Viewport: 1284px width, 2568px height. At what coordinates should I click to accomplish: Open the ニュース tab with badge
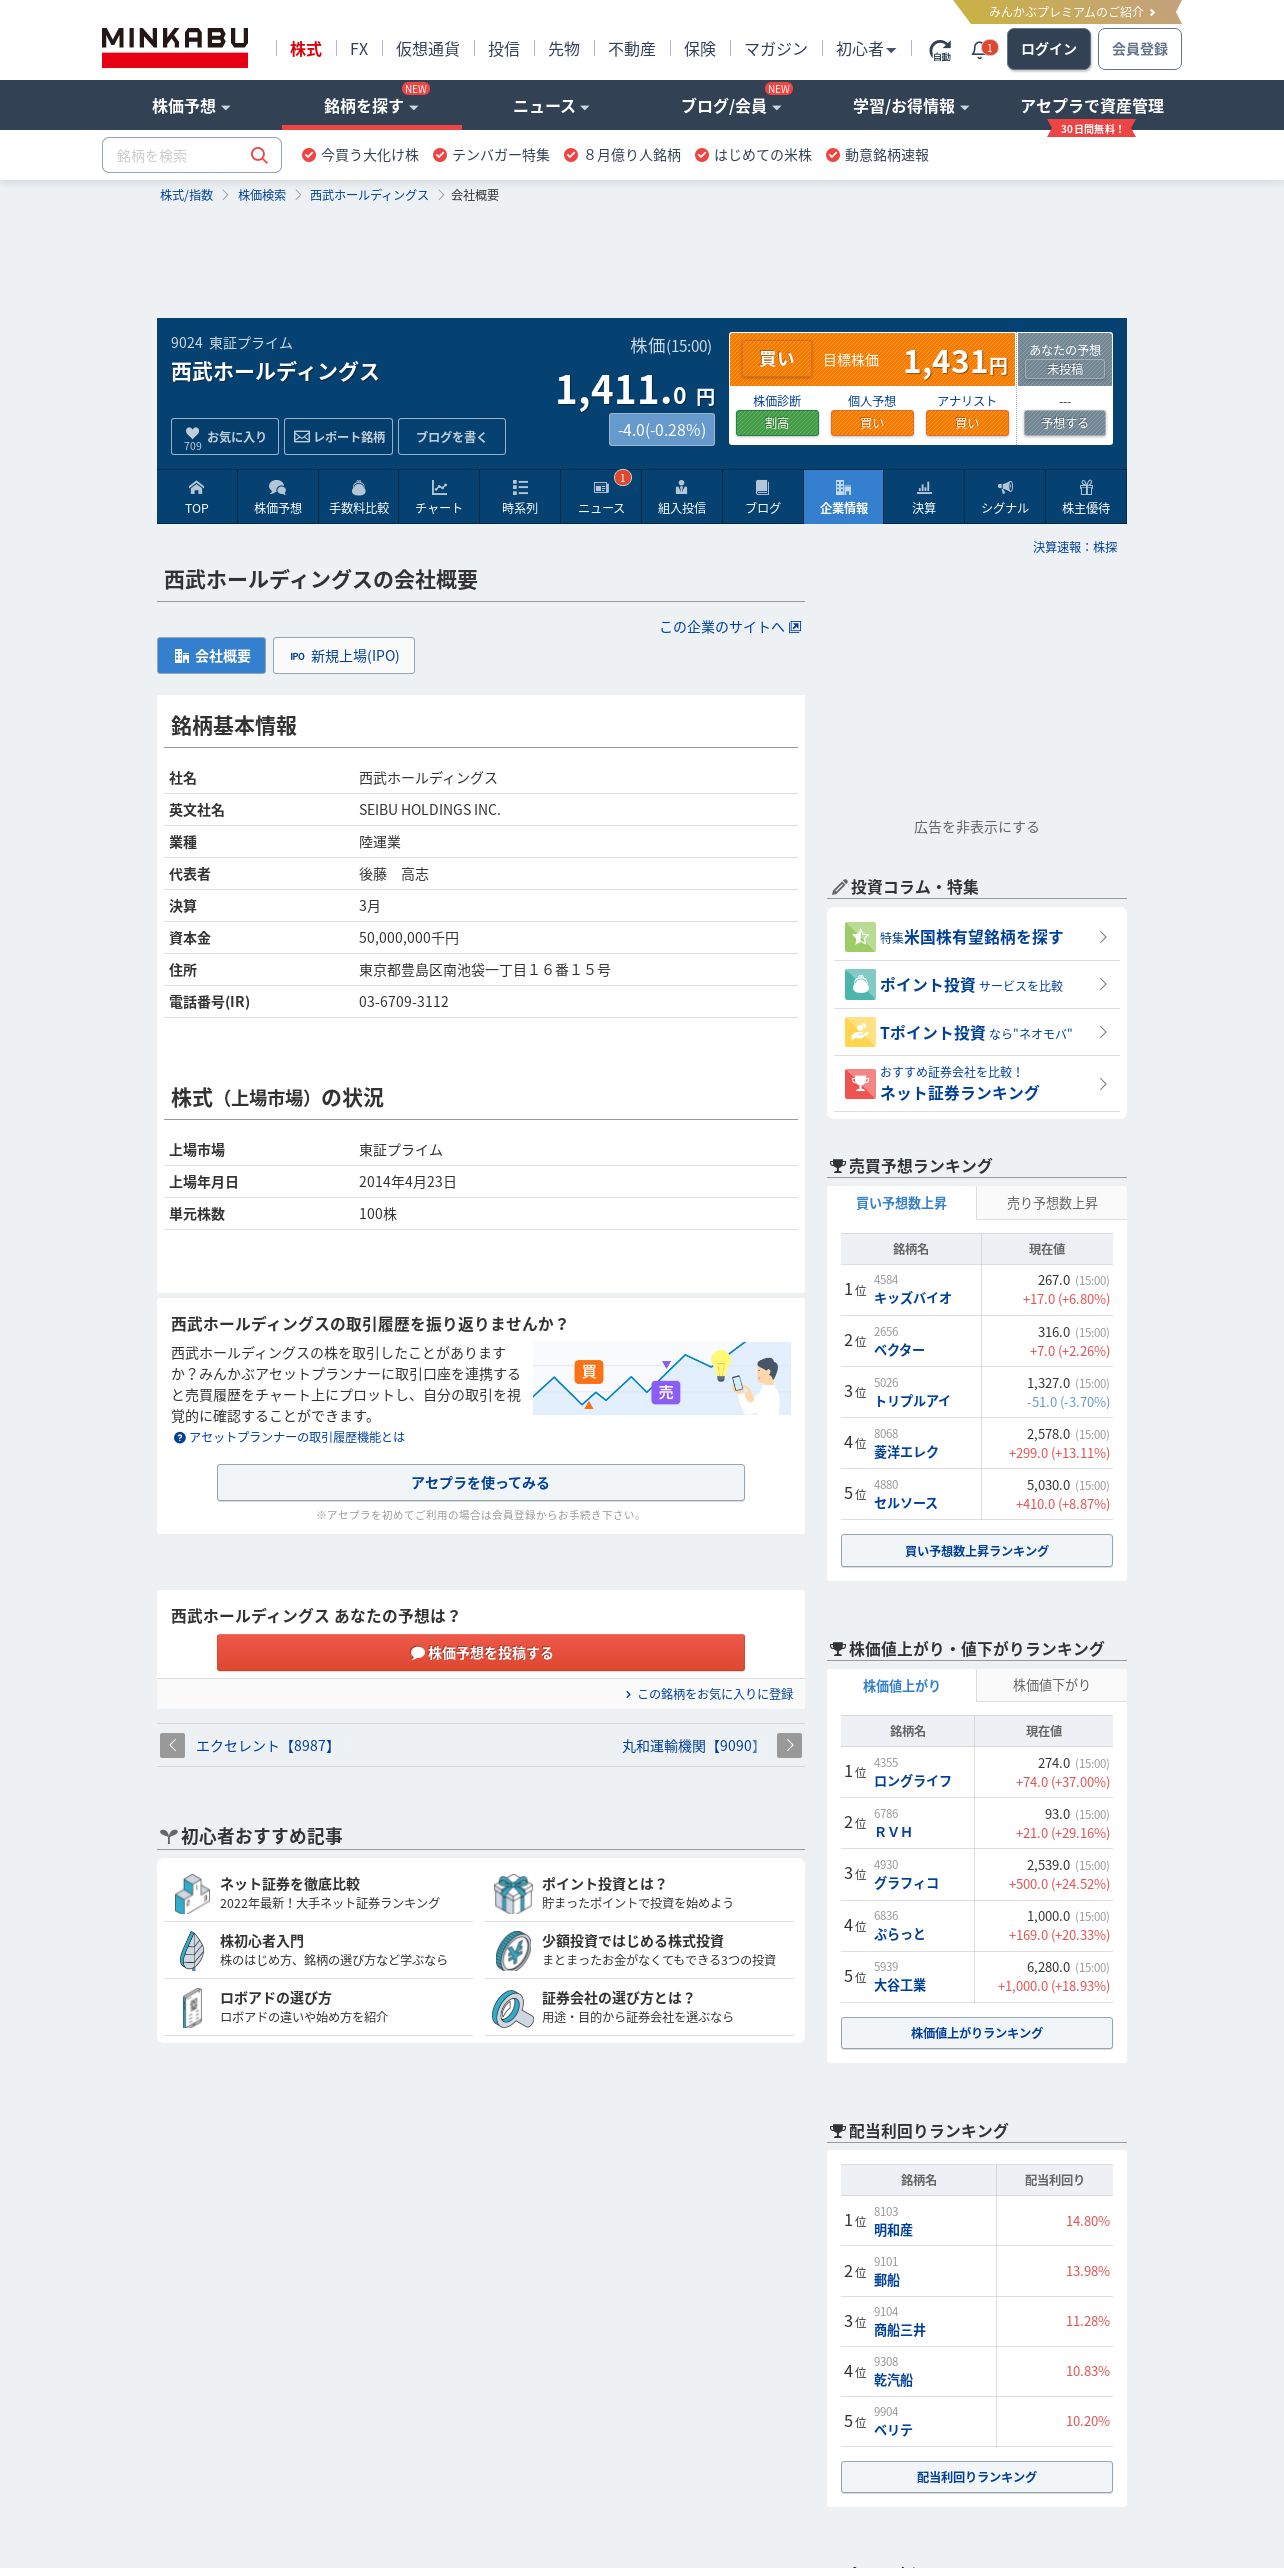click(601, 497)
